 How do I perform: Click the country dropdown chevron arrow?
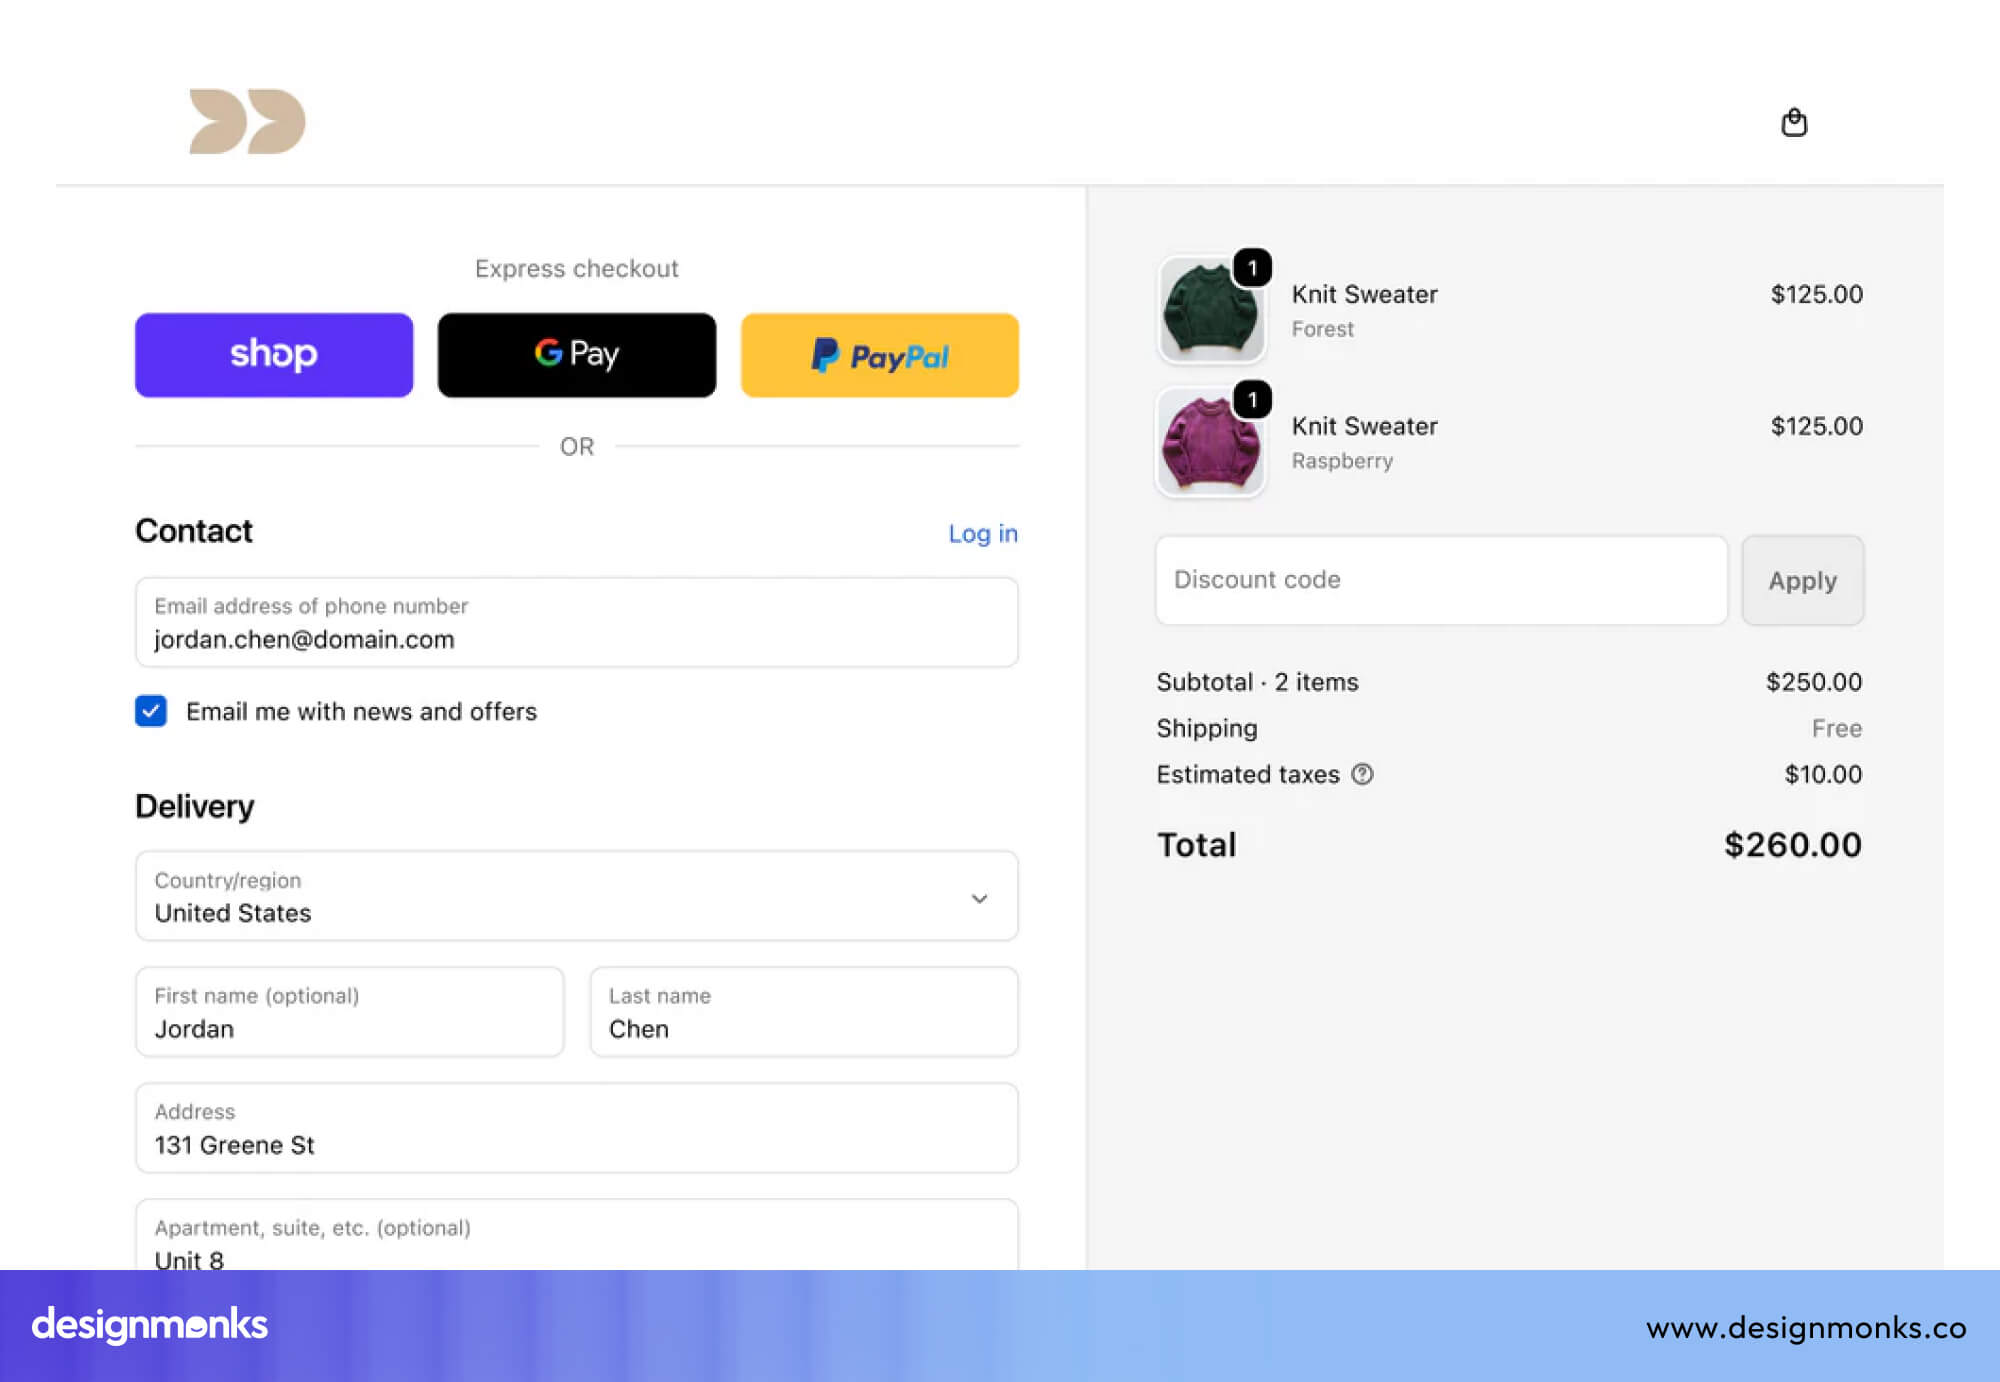(979, 898)
